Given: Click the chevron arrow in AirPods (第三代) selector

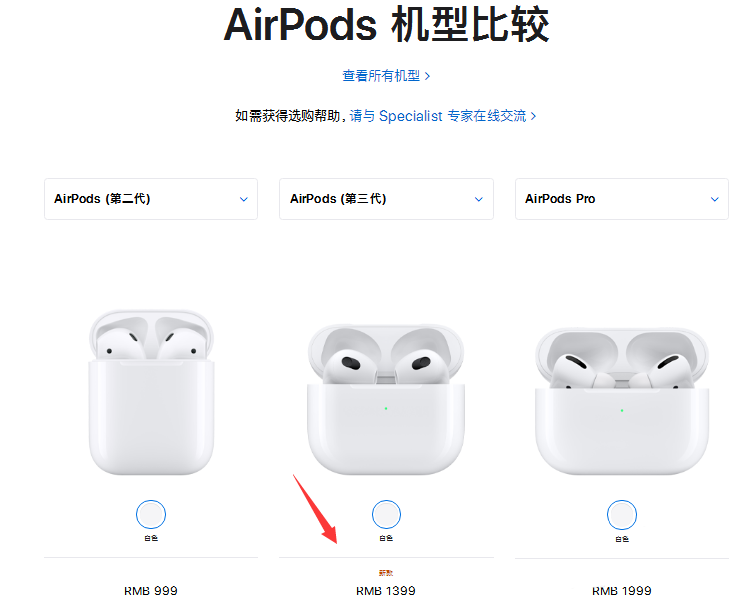Looking at the screenshot, I should point(479,200).
